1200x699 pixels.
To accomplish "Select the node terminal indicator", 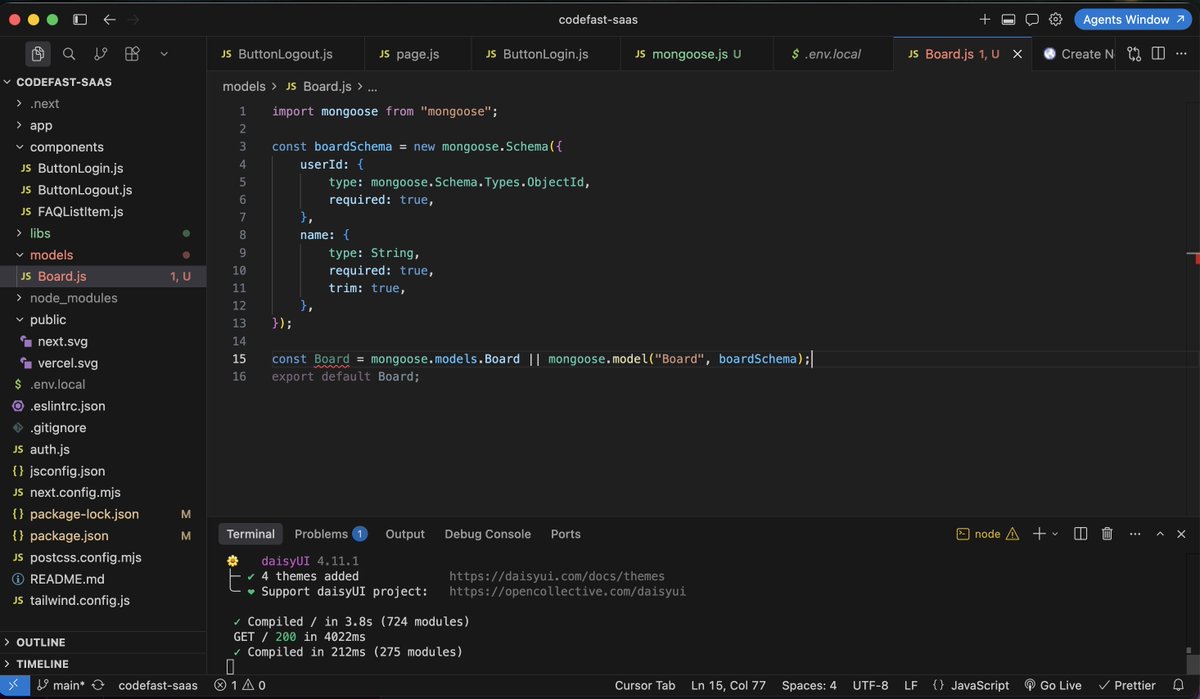I will coord(988,534).
